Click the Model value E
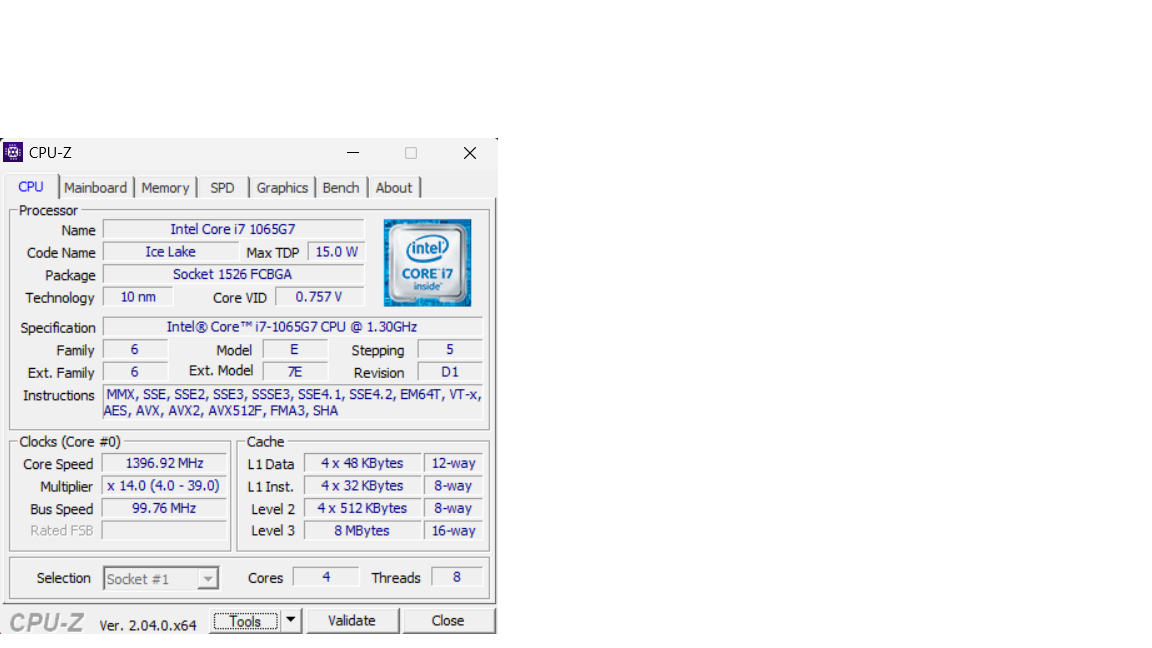 pyautogui.click(x=295, y=350)
